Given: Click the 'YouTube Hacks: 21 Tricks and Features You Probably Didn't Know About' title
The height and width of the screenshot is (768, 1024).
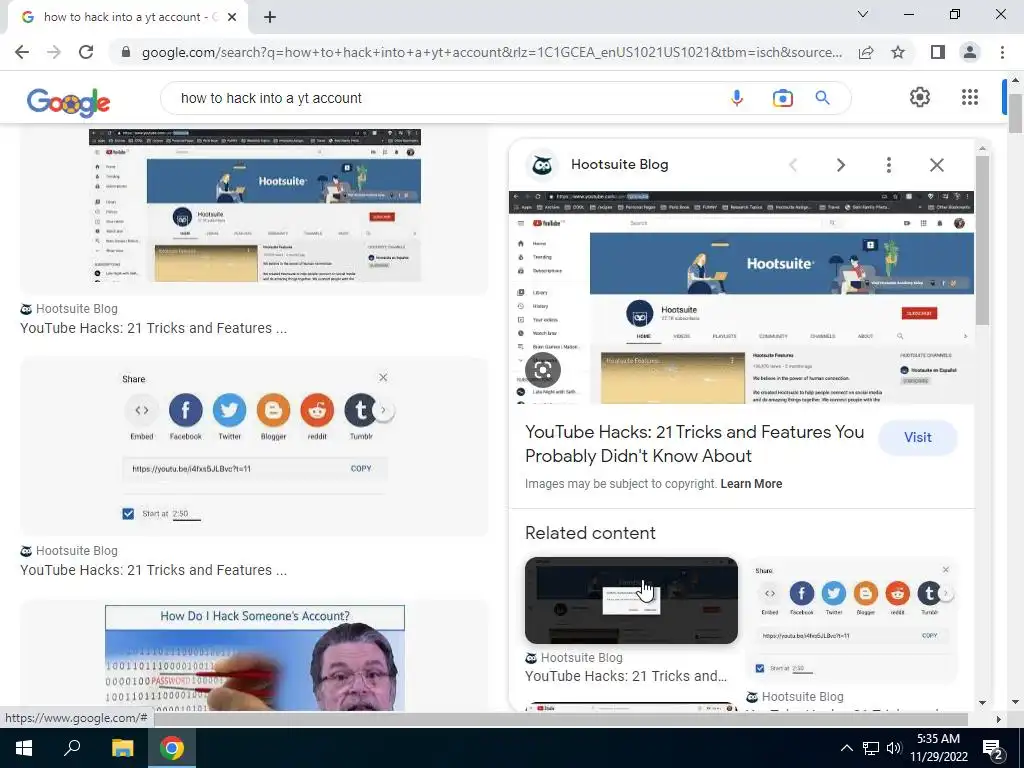Looking at the screenshot, I should 694,444.
